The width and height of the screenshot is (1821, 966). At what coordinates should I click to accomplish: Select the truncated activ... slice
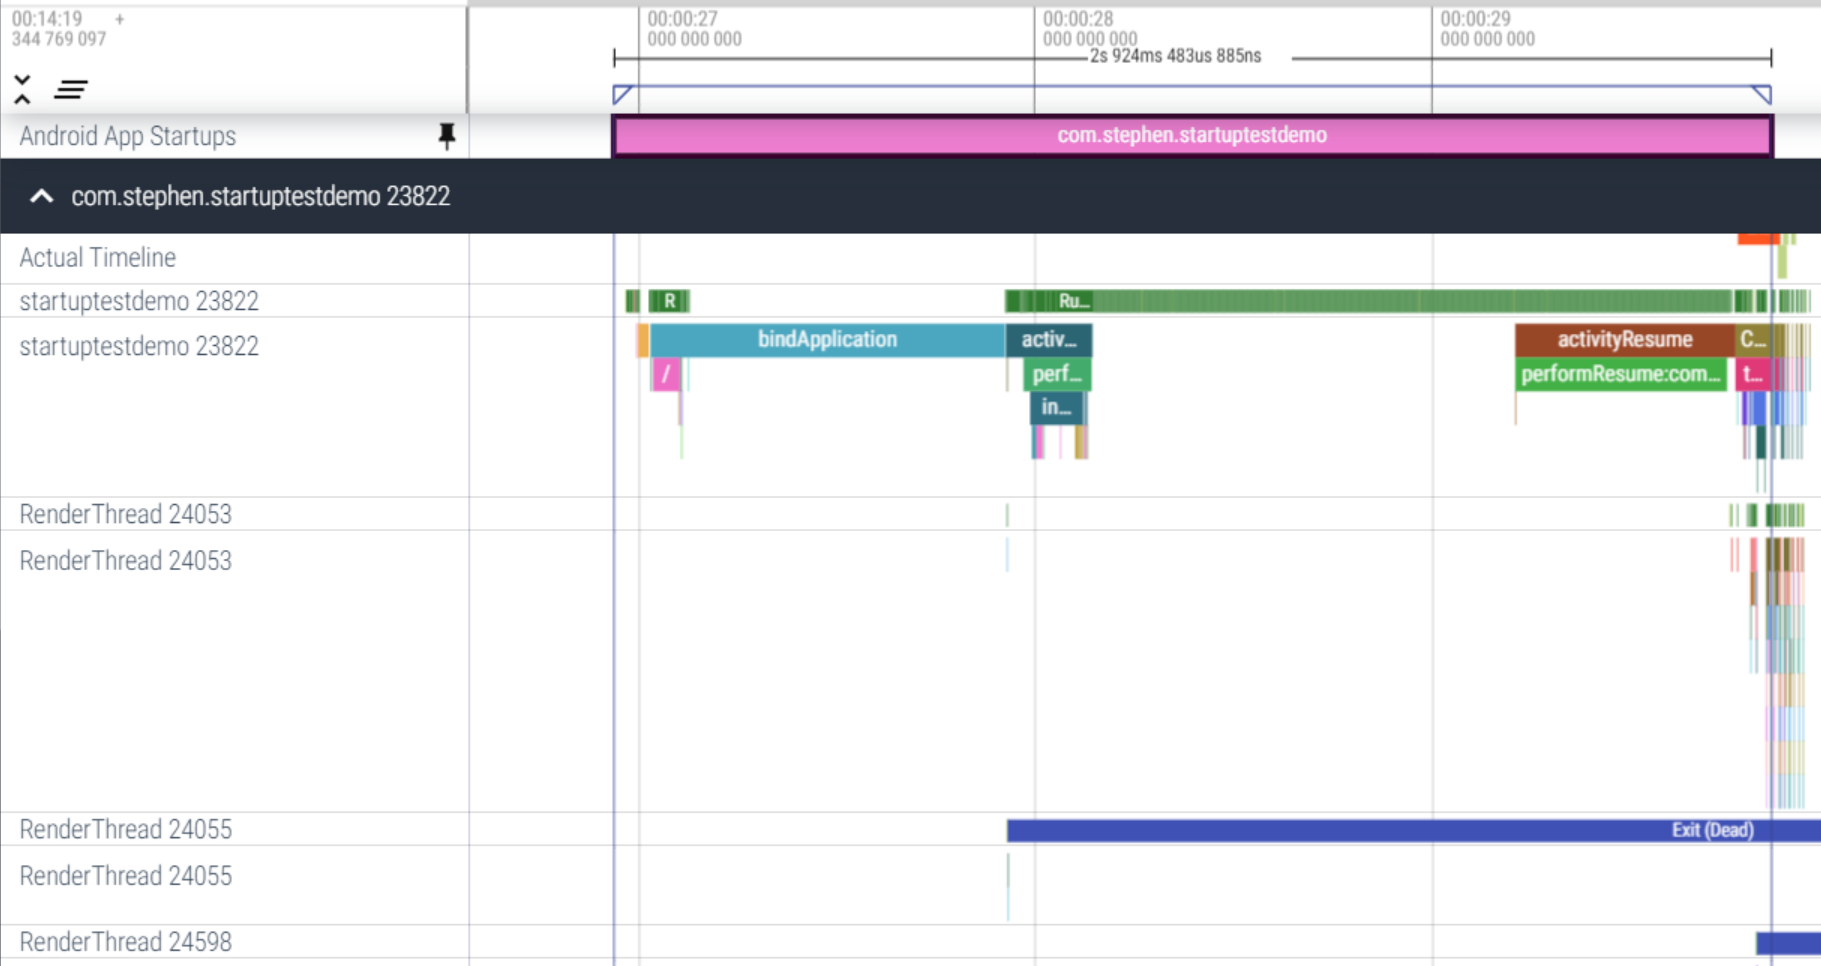(1048, 340)
